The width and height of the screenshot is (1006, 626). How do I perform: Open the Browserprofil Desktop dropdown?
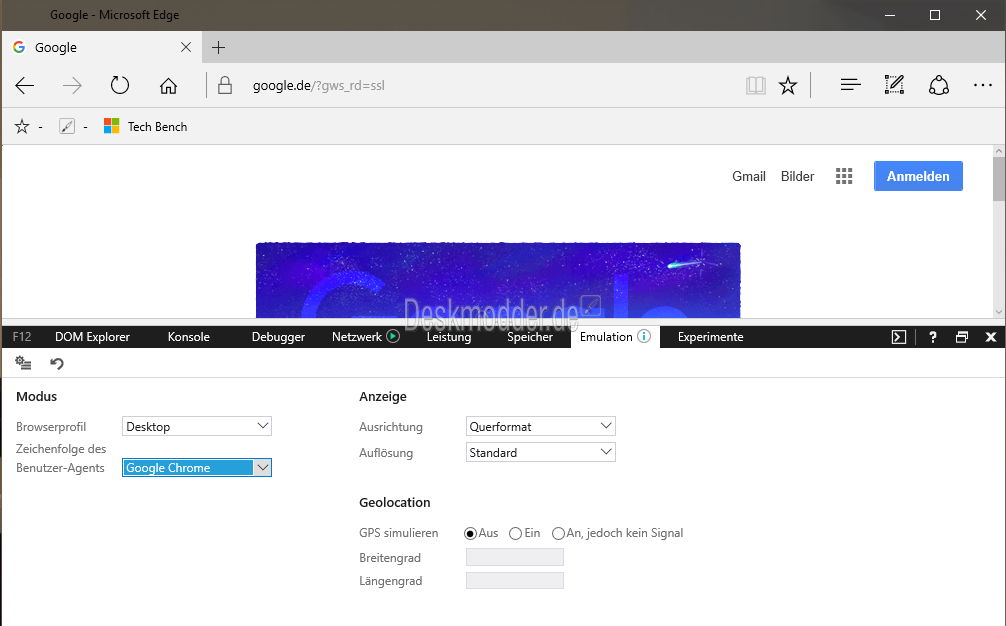coord(197,426)
